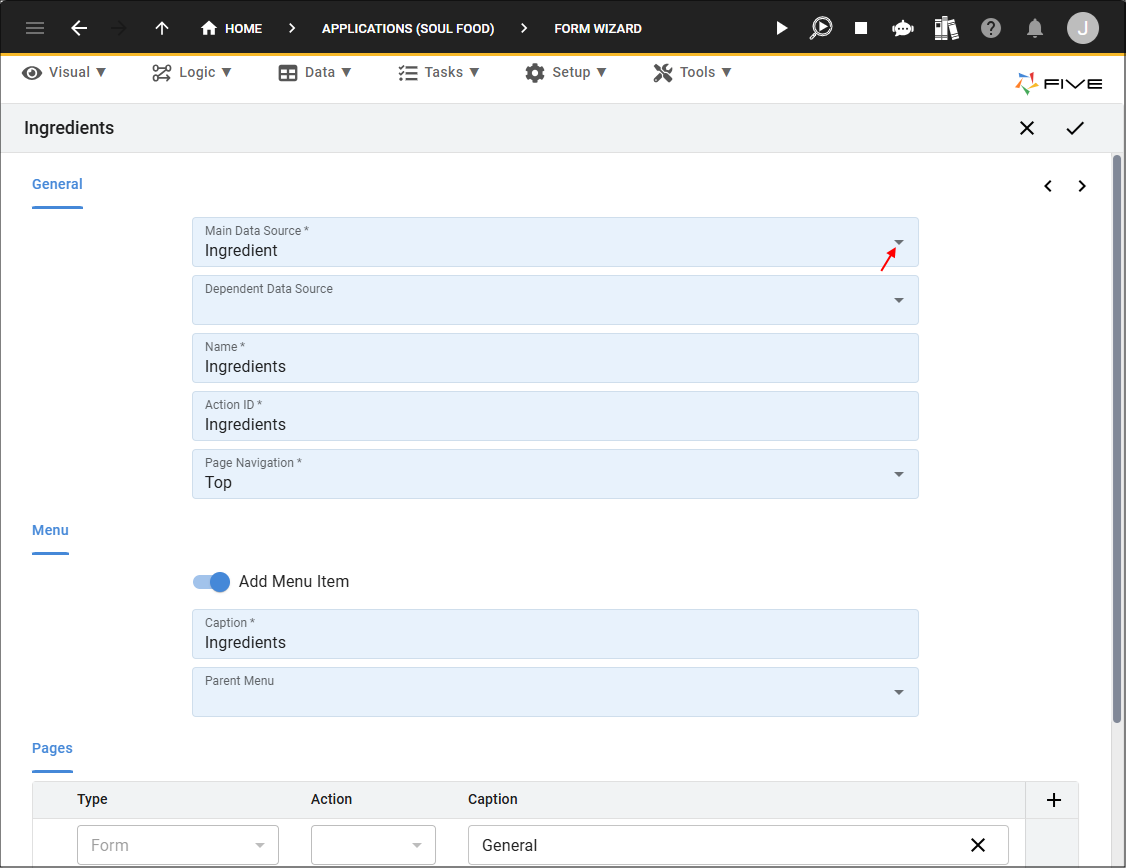1126x868 pixels.
Task: Save form with checkmark icon
Action: [x=1074, y=128]
